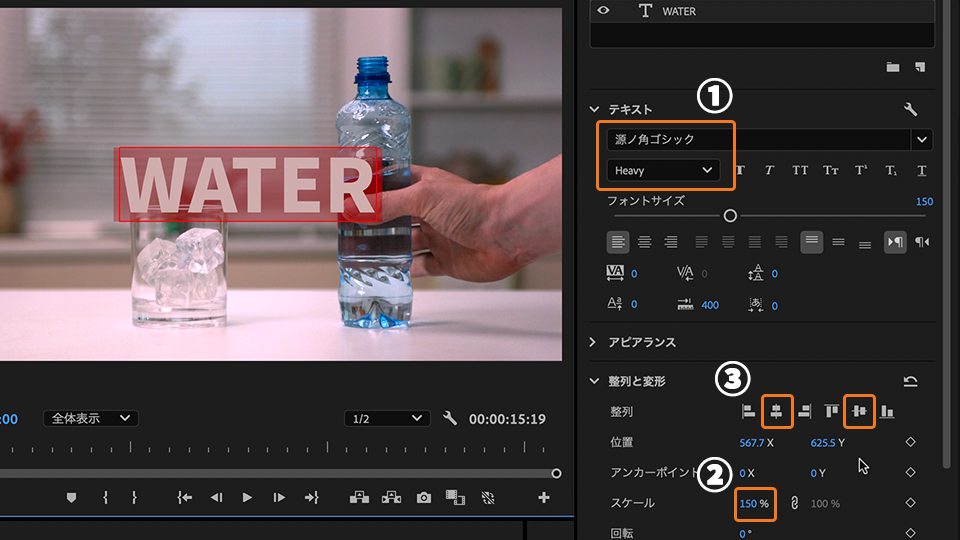
Task: Reset the align and transform settings
Action: 910,381
